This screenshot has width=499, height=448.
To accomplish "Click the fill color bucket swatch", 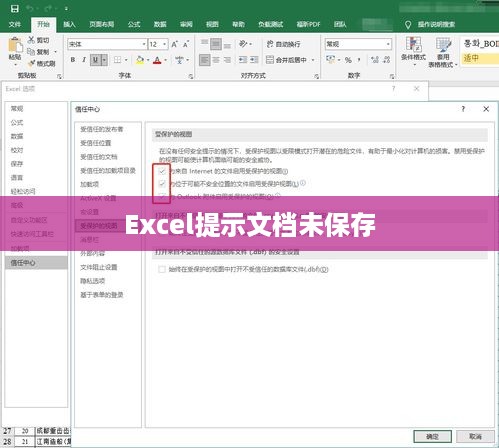I will tap(140, 60).
